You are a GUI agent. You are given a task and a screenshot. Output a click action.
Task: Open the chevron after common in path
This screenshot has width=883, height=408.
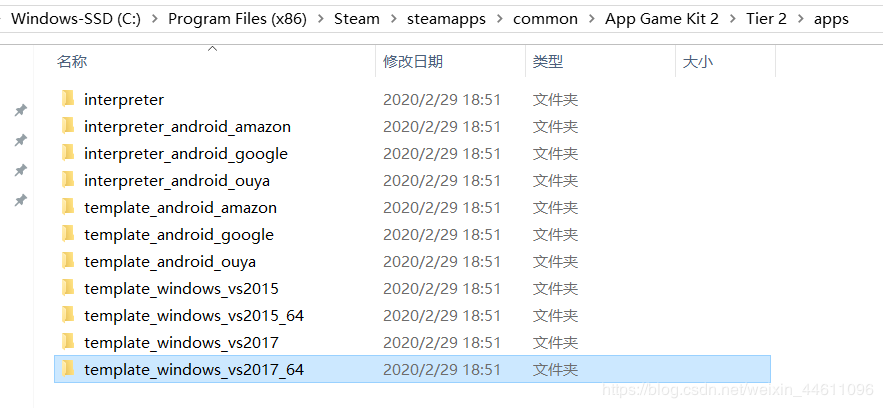(591, 19)
